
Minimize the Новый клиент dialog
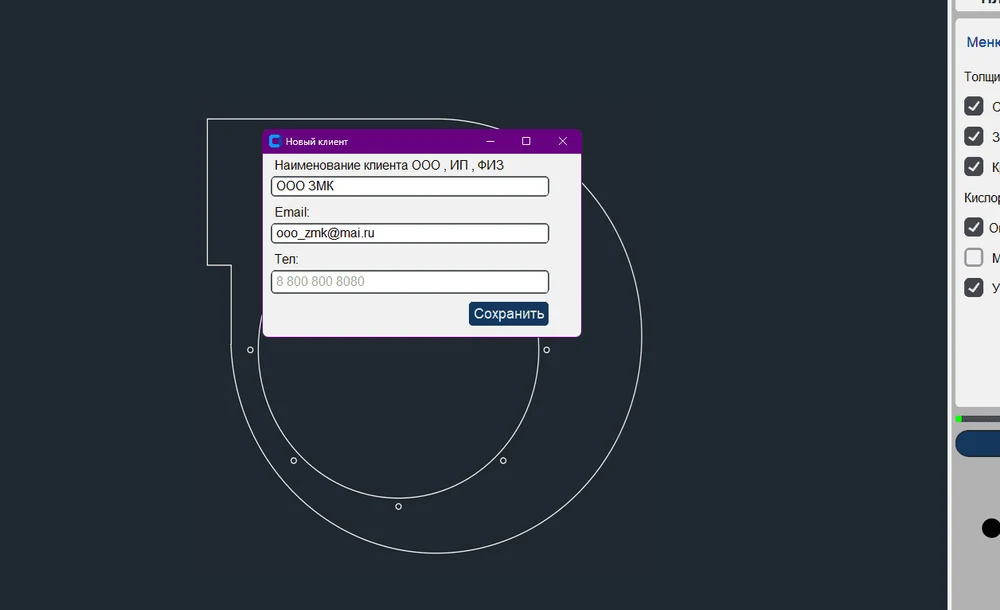point(490,142)
